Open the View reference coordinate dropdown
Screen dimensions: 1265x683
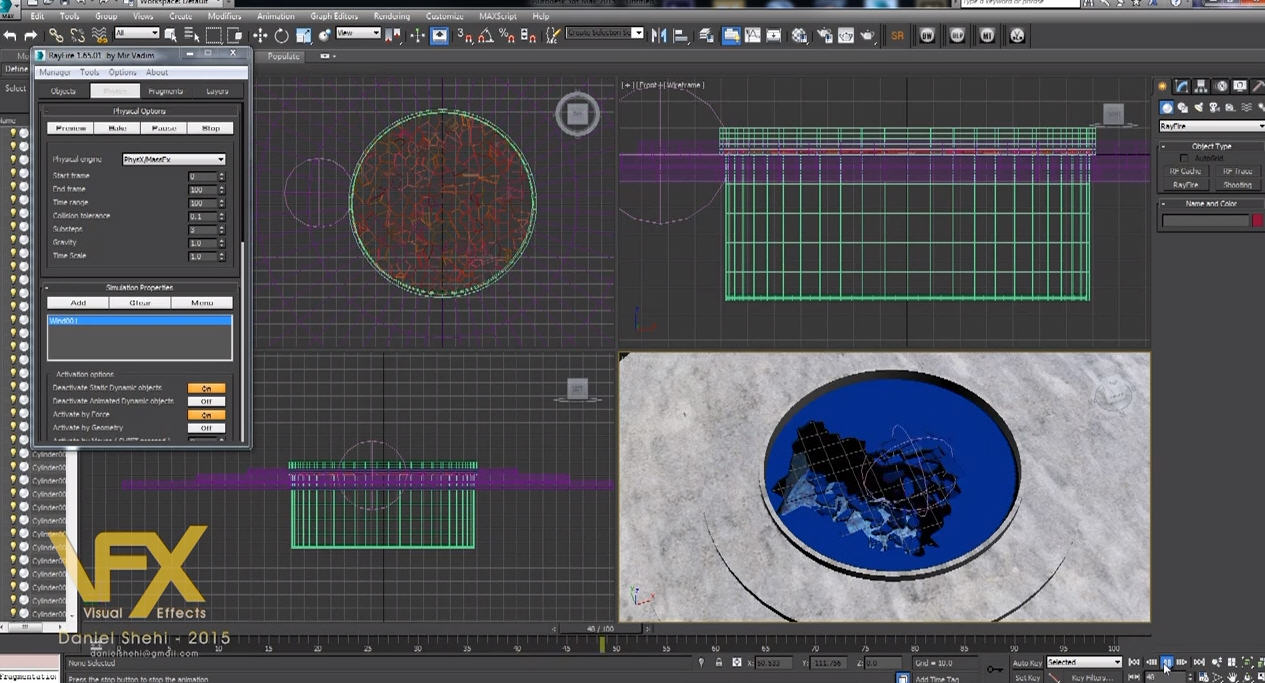(358, 33)
